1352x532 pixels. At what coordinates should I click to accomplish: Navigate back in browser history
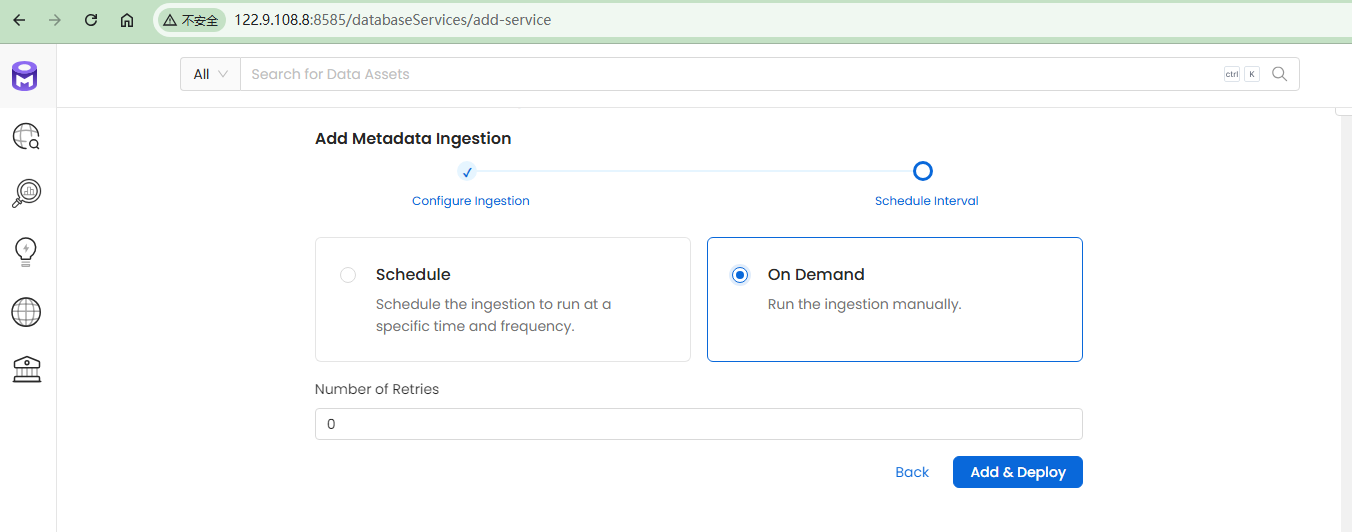[19, 20]
